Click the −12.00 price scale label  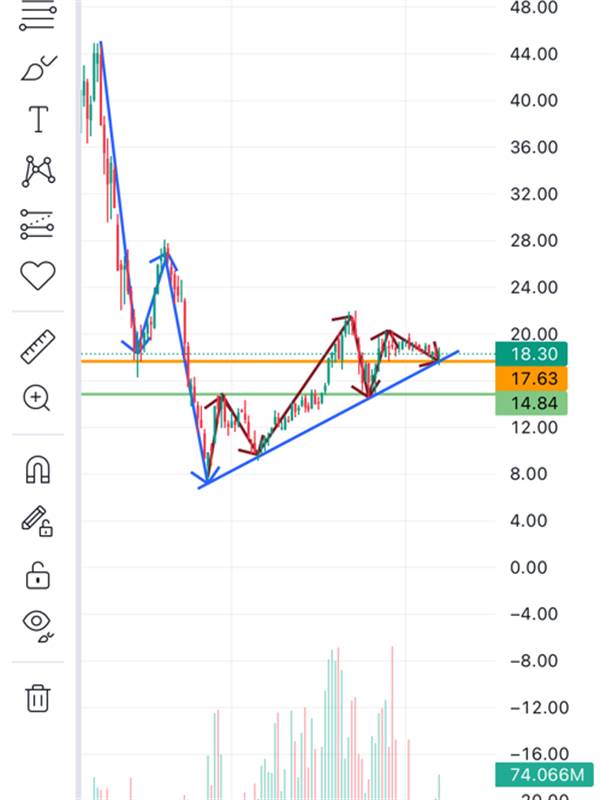(539, 708)
